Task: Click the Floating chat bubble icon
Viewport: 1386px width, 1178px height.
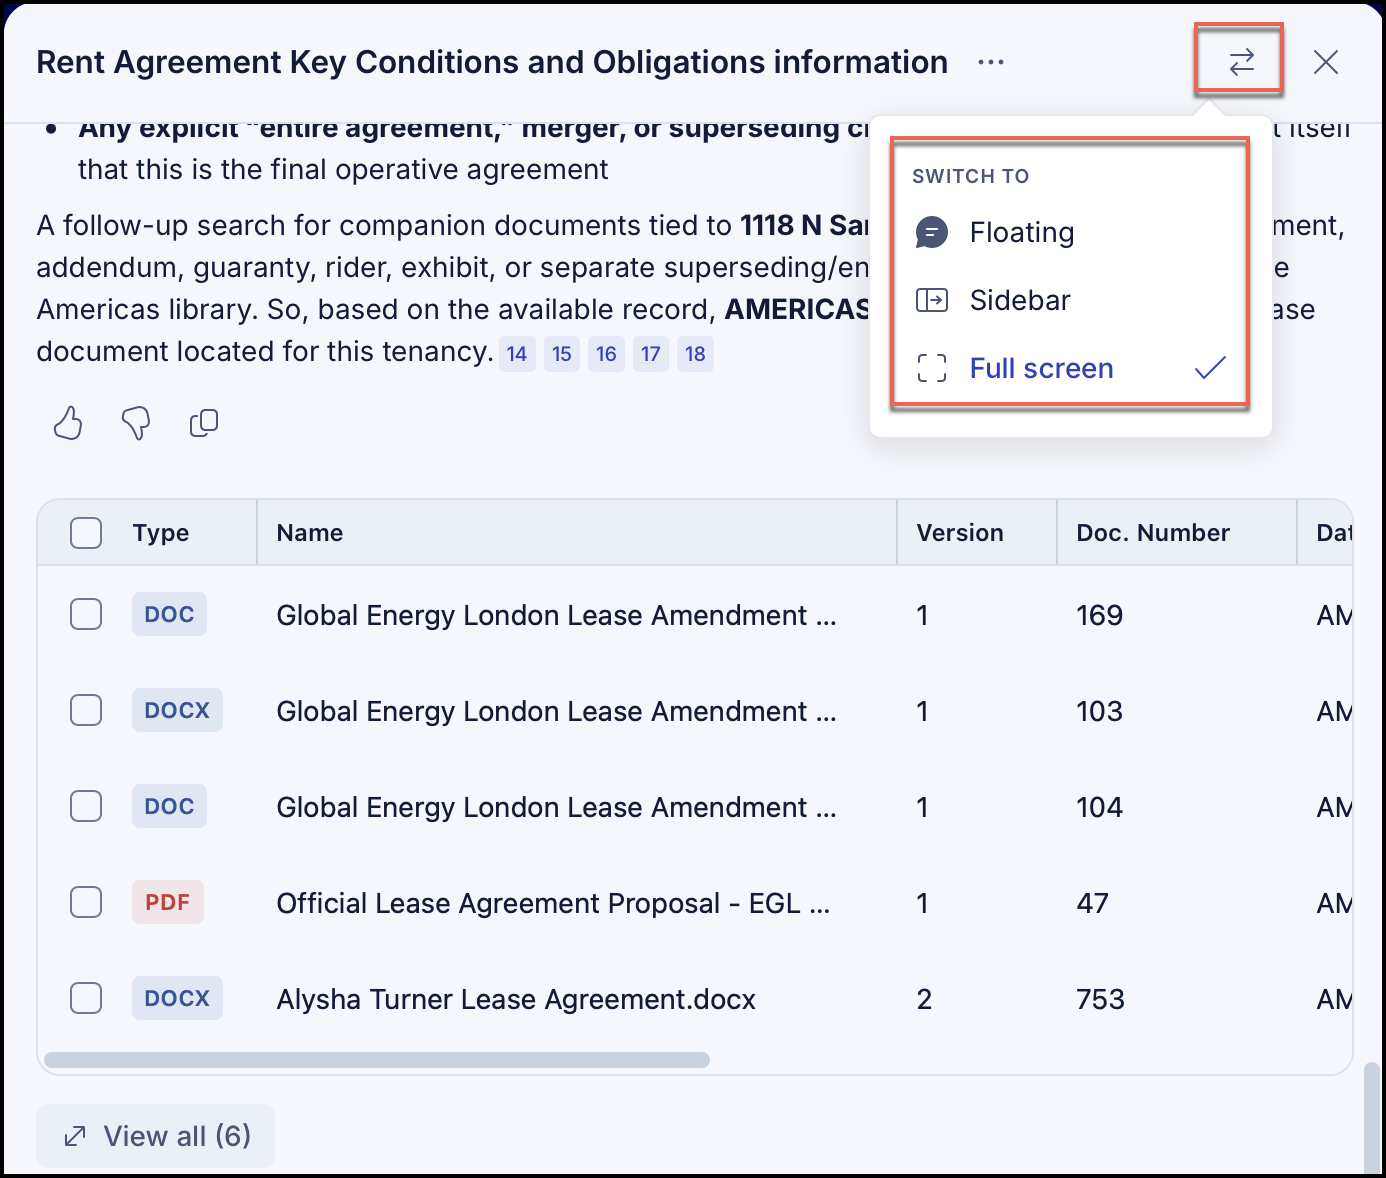Action: [931, 232]
